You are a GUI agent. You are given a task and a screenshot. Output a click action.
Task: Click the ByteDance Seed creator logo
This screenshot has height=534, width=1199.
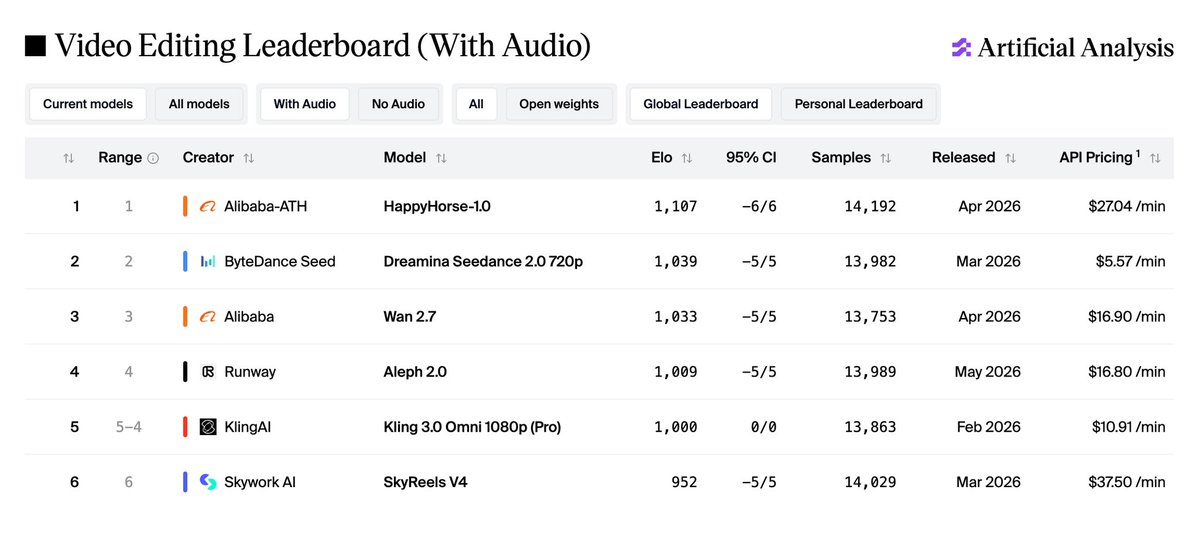point(207,262)
